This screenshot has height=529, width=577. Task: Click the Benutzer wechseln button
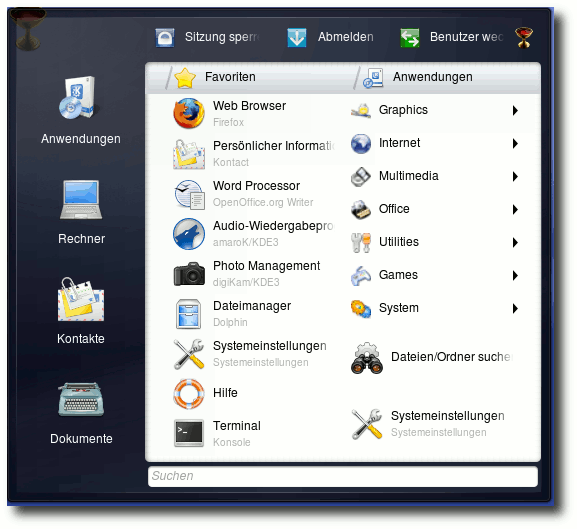[x=452, y=37]
